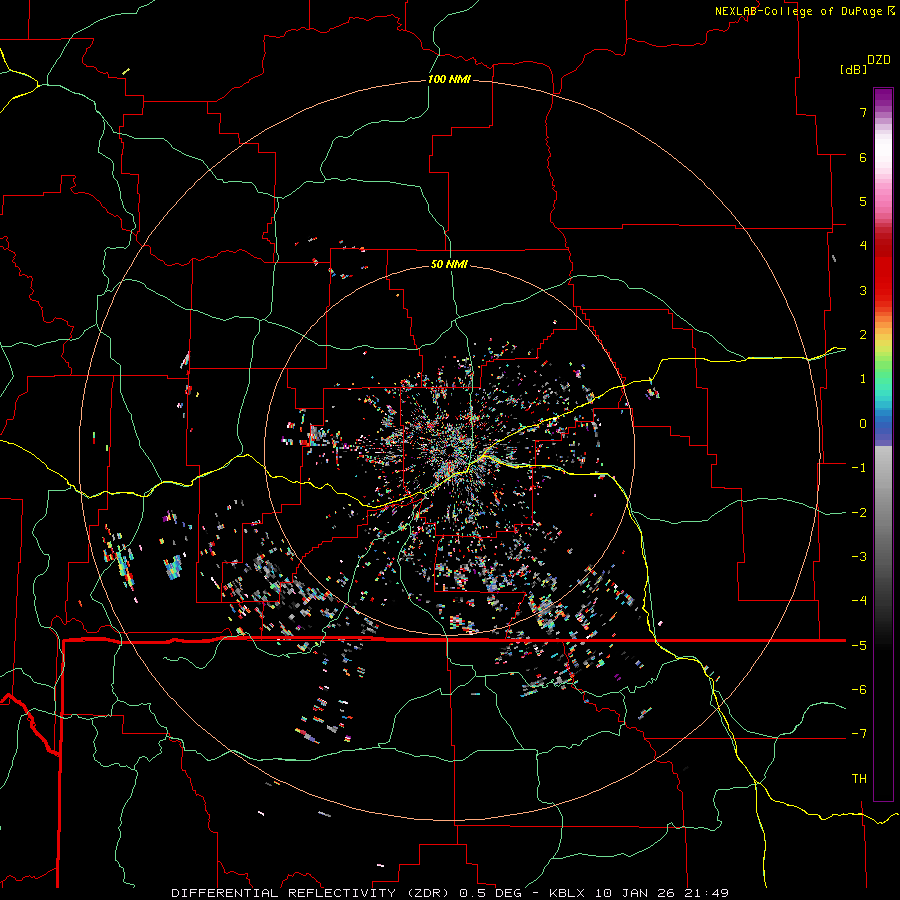Click the -1 value on the color scale
The height and width of the screenshot is (900, 900).
pyautogui.click(x=859, y=468)
